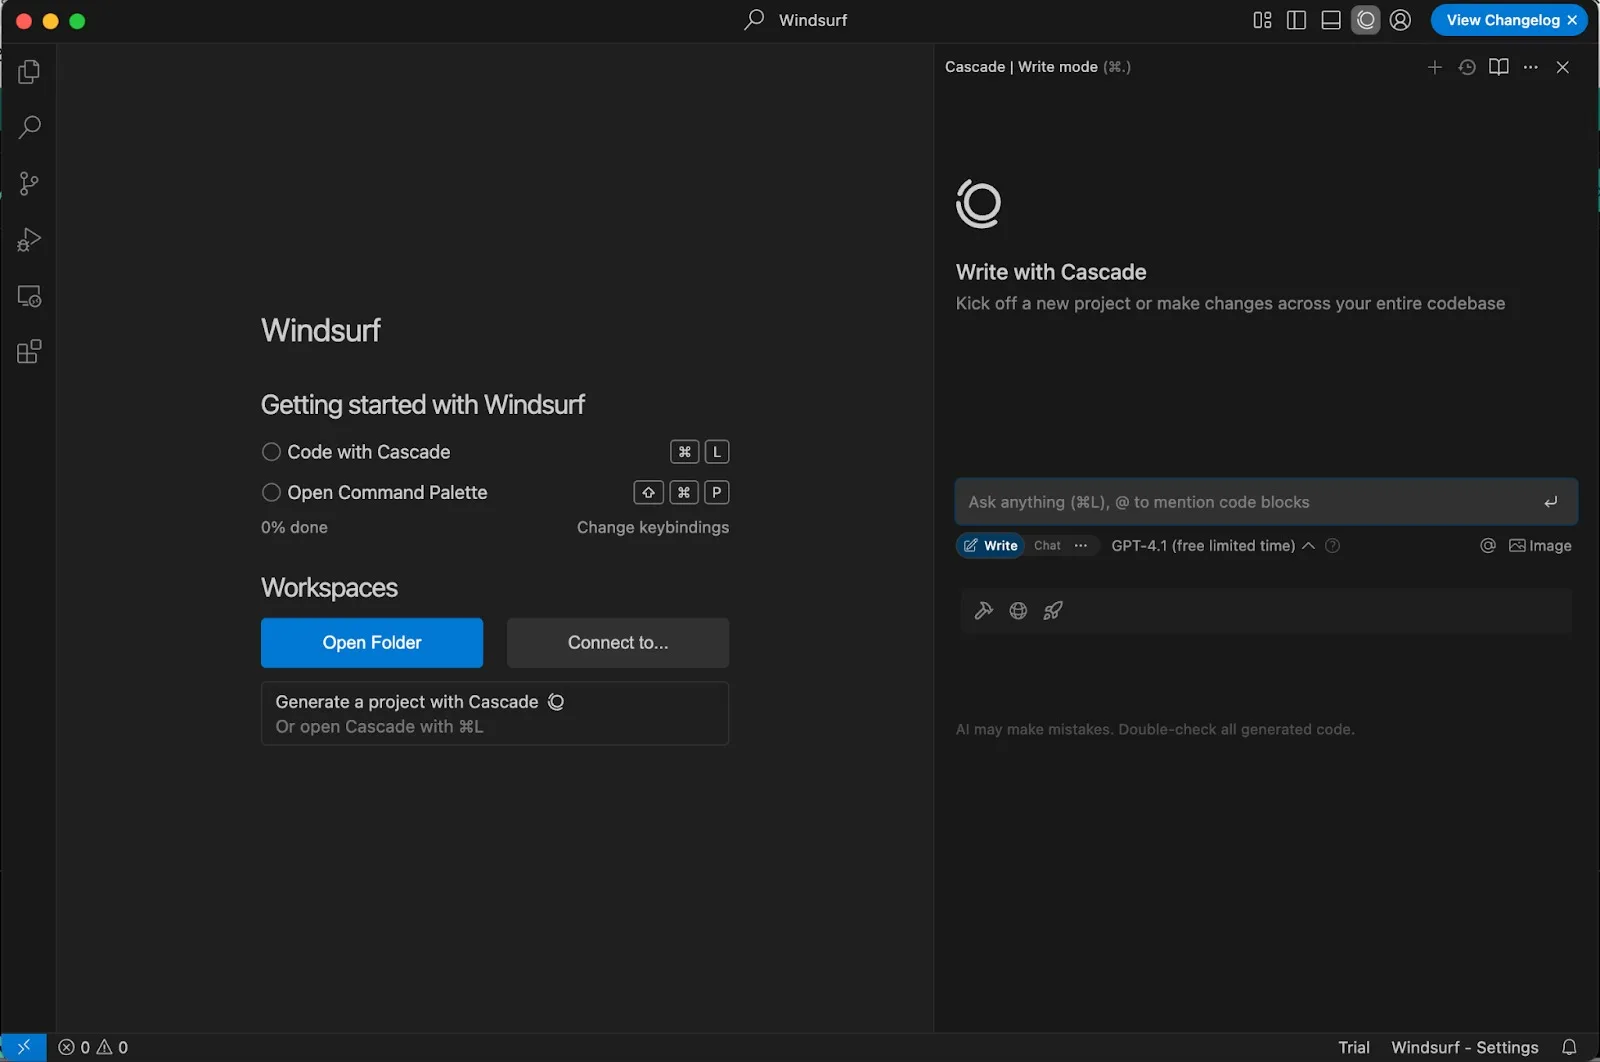Start a new Cascade conversation with plus icon
This screenshot has height=1062, width=1600.
[1434, 67]
